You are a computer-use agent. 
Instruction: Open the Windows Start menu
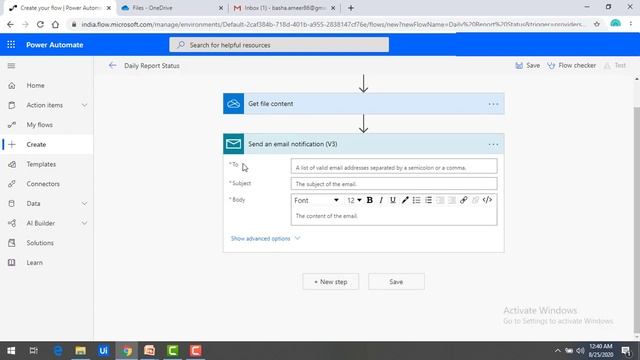click(11, 351)
